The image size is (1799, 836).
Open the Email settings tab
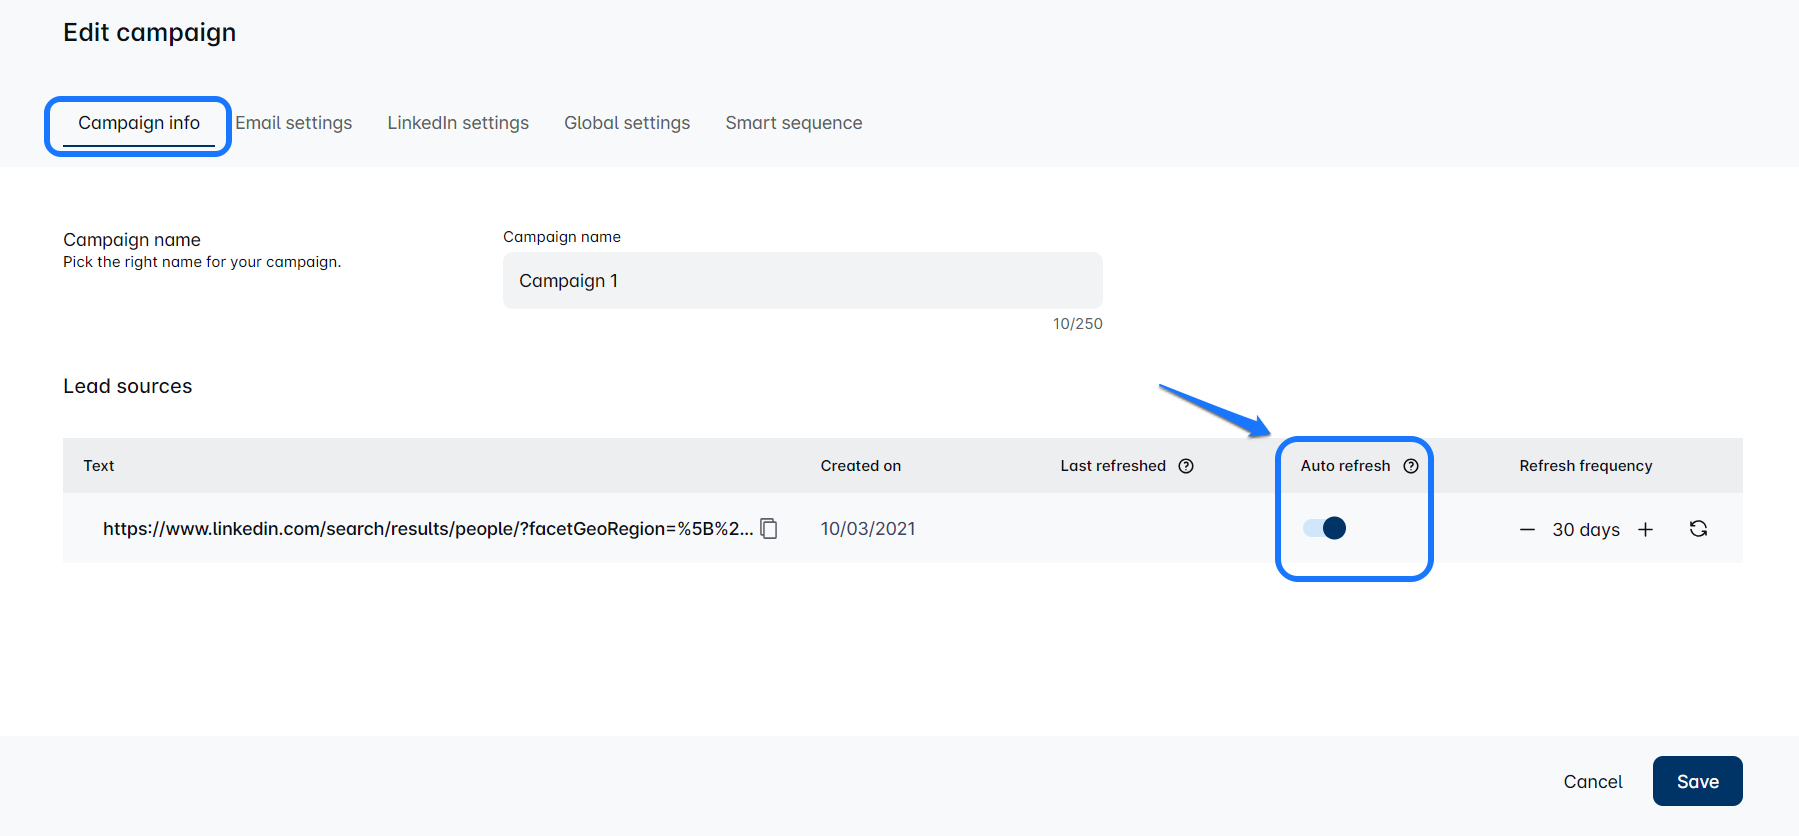[294, 123]
